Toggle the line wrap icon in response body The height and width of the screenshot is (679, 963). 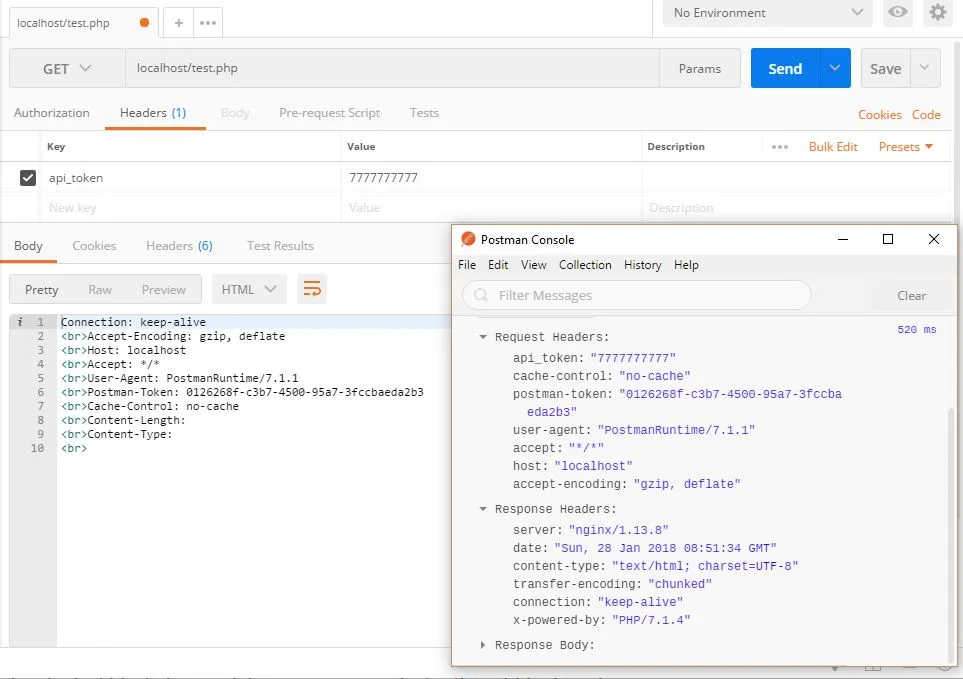click(x=312, y=289)
